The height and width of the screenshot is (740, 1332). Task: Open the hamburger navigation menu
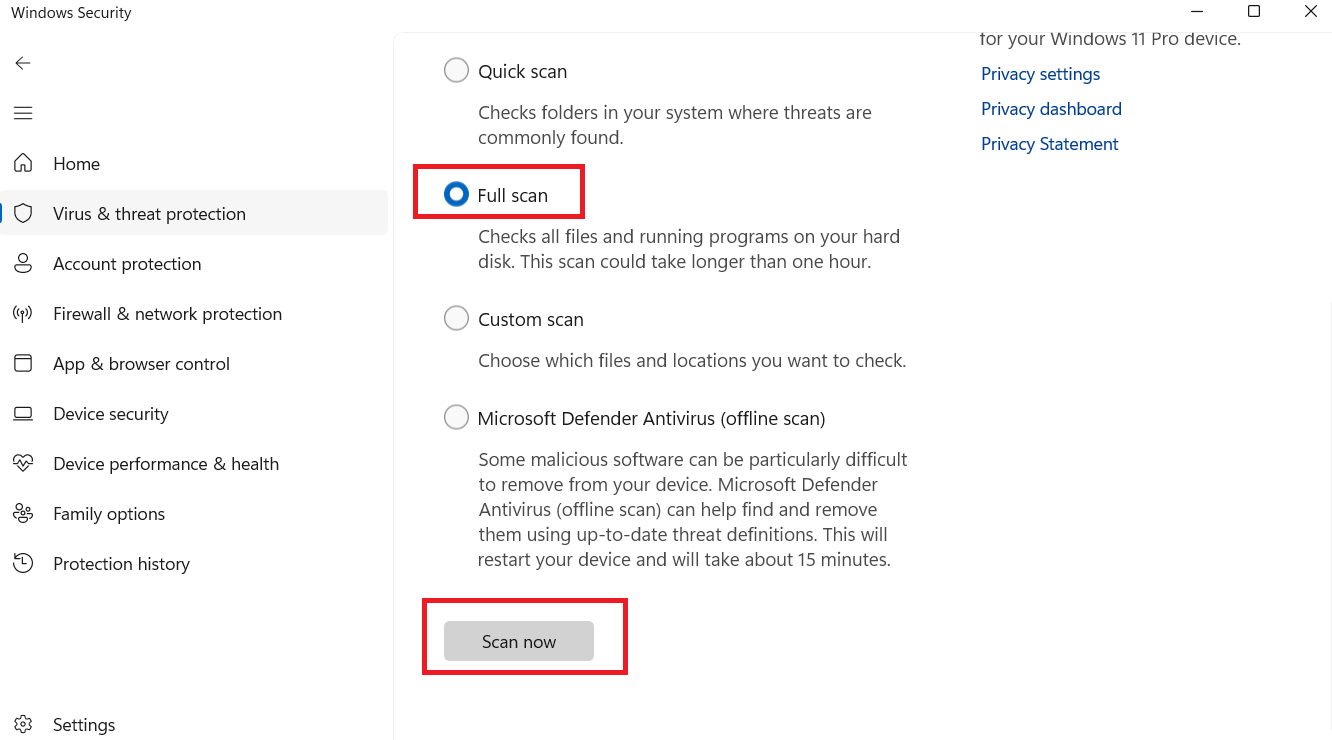[x=23, y=113]
